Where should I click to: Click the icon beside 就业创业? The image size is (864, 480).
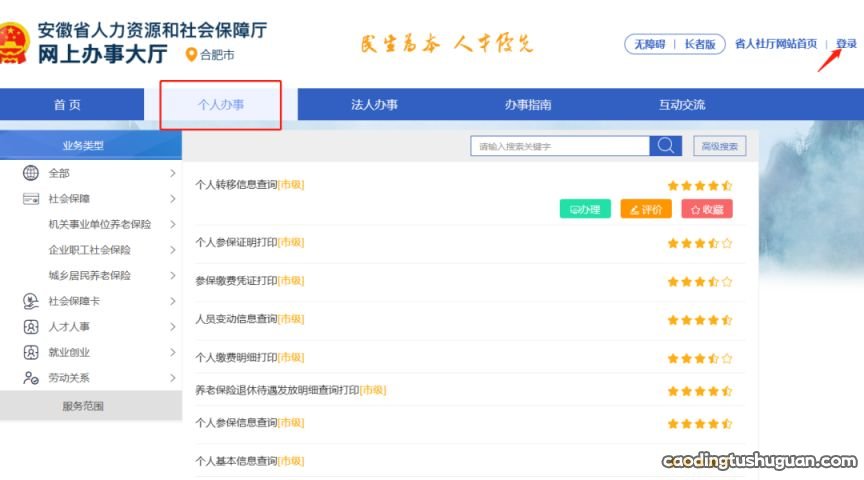click(x=31, y=352)
